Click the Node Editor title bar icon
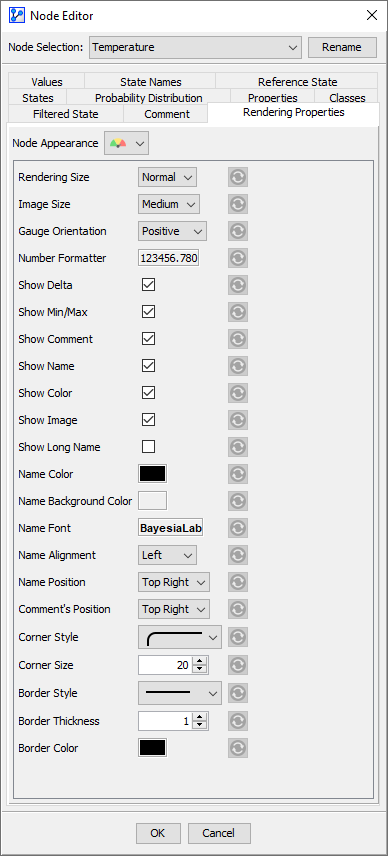The width and height of the screenshot is (388, 856). click(17, 15)
